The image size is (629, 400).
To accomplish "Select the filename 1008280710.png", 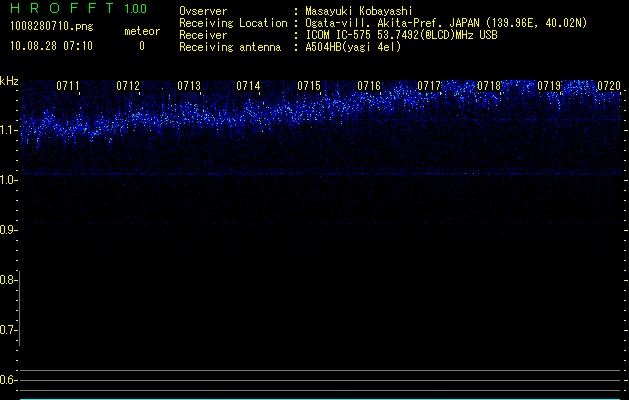I will point(52,26).
